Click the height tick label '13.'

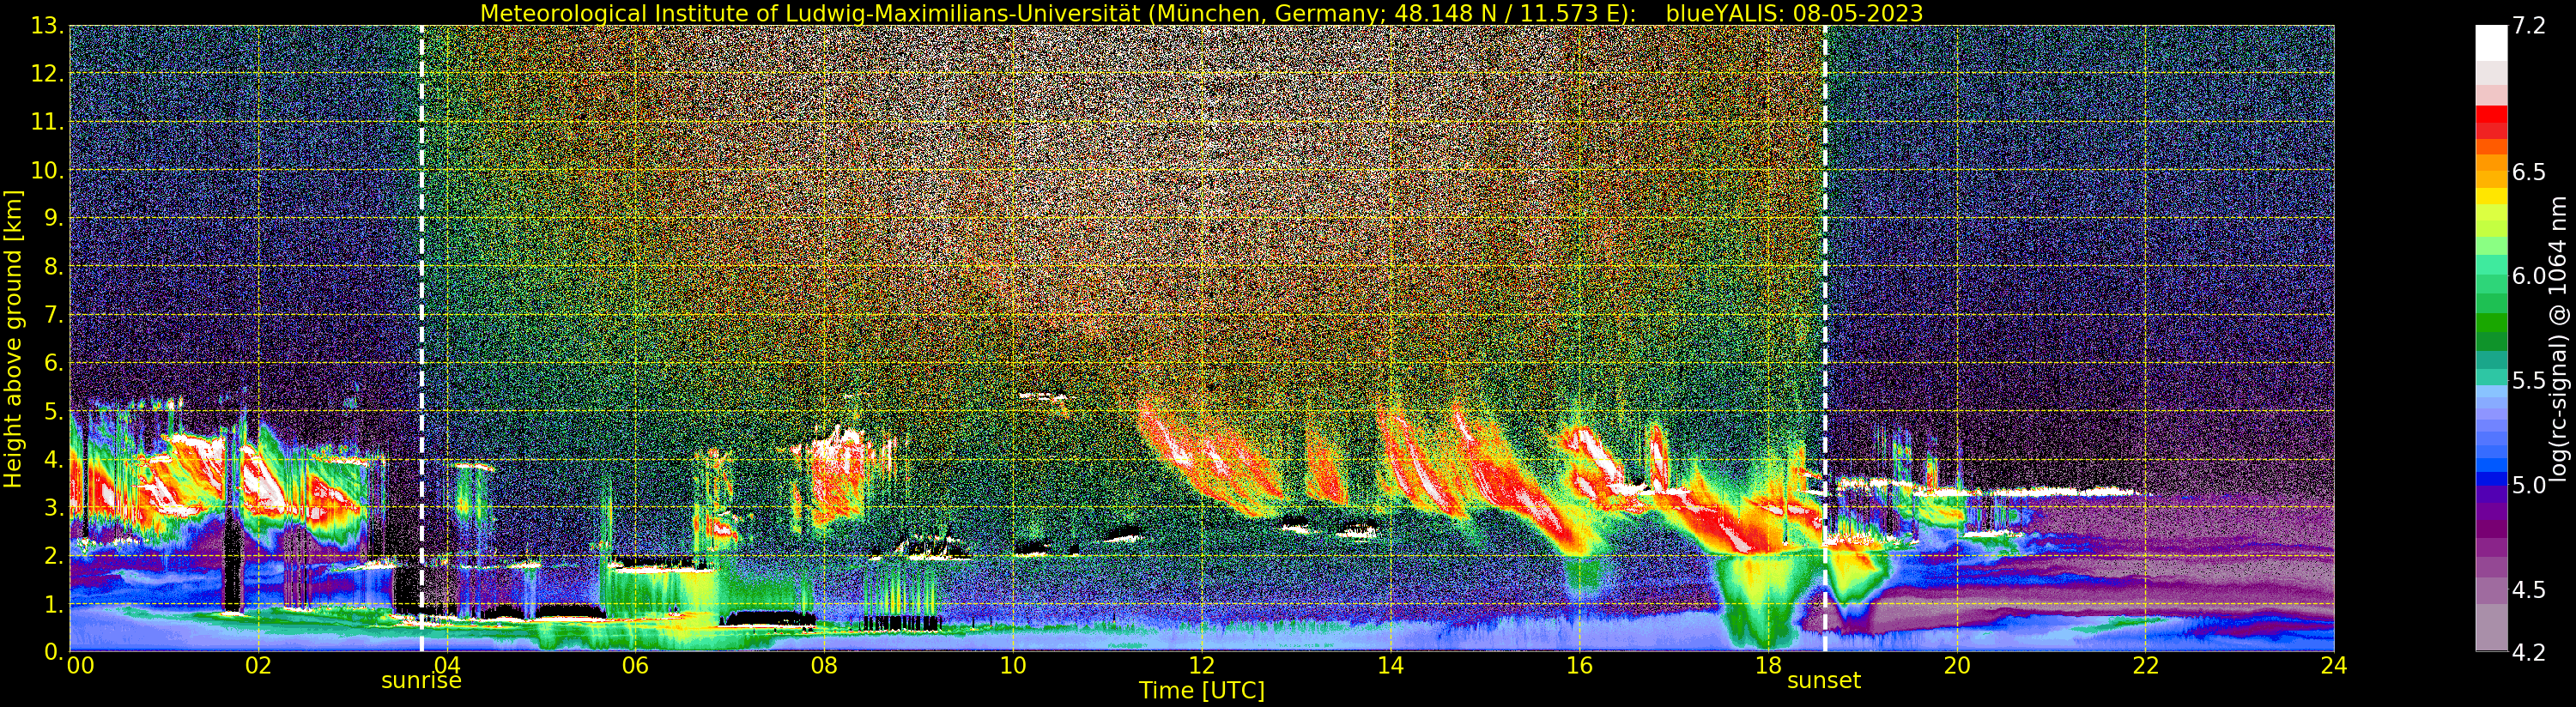[47, 25]
